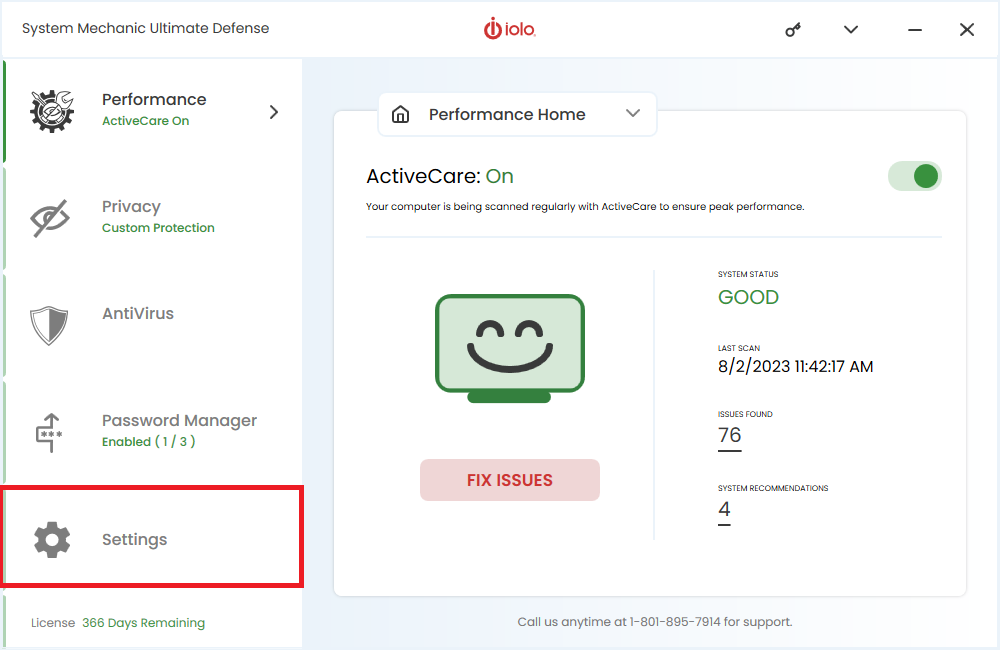The width and height of the screenshot is (1000, 650).
Task: Click the smiling monitor status graphic
Action: pos(510,348)
